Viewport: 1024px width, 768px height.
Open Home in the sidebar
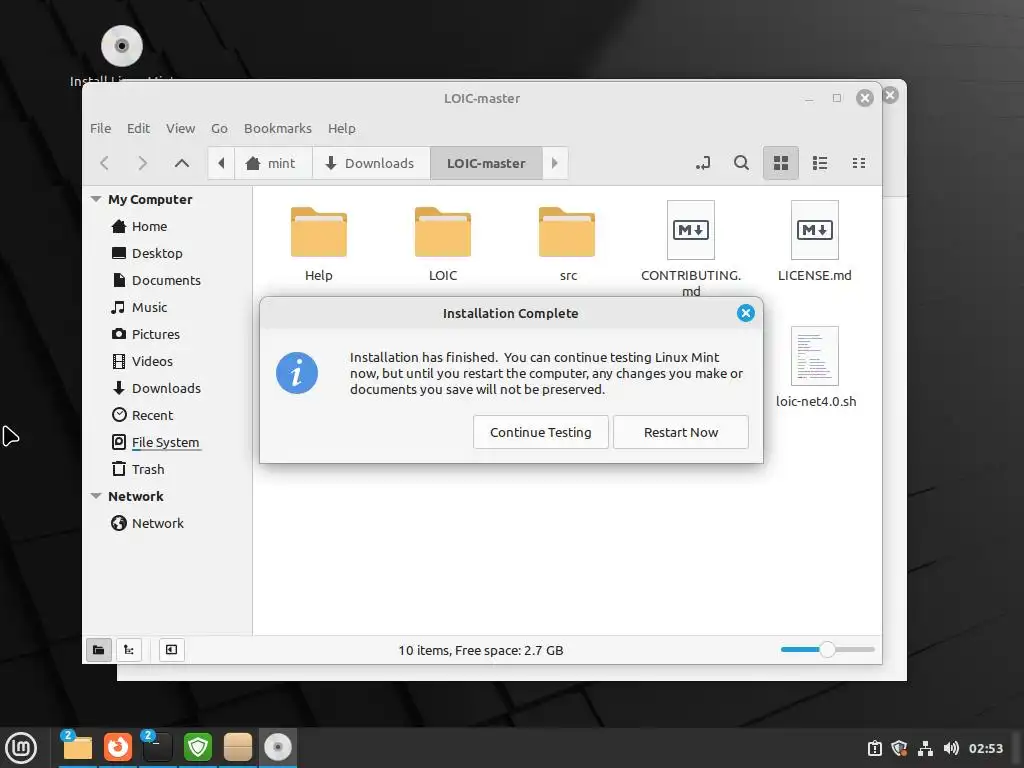click(149, 227)
